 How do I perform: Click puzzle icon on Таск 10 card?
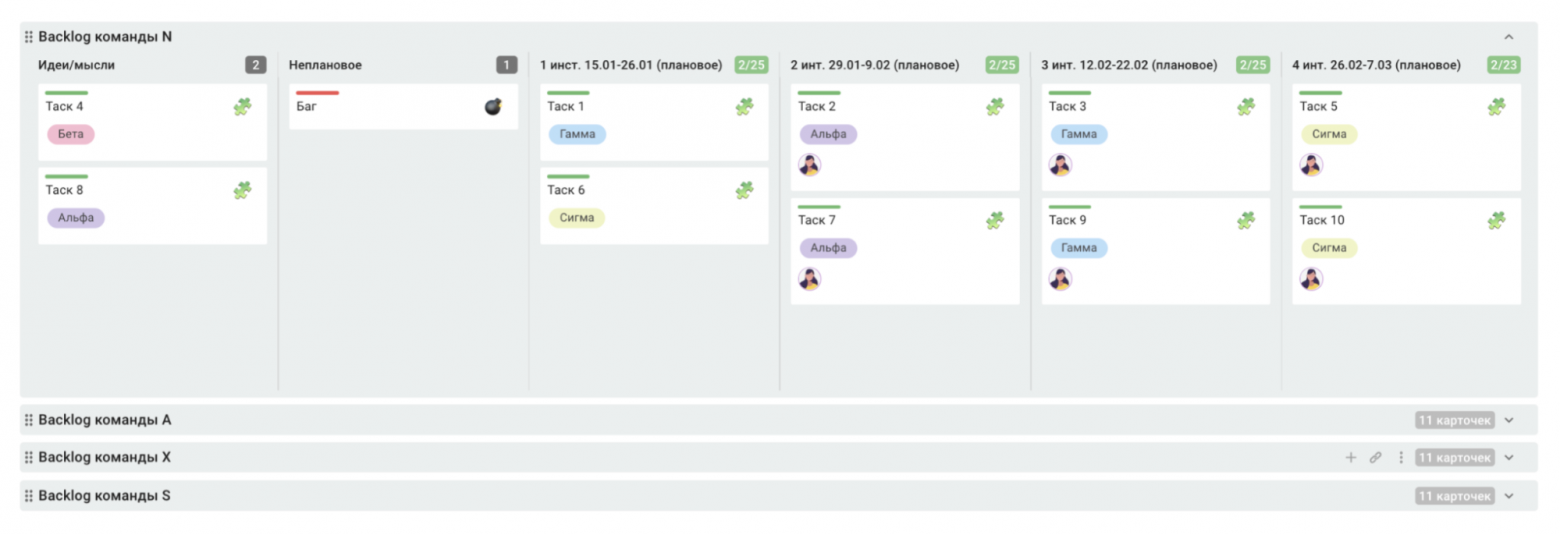[x=1496, y=220]
